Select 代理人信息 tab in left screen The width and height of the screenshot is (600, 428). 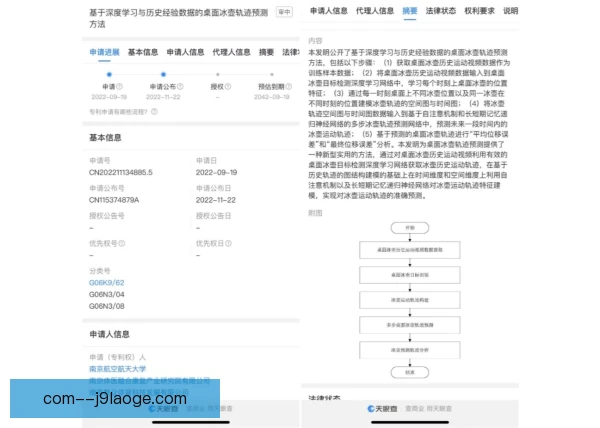point(232,52)
